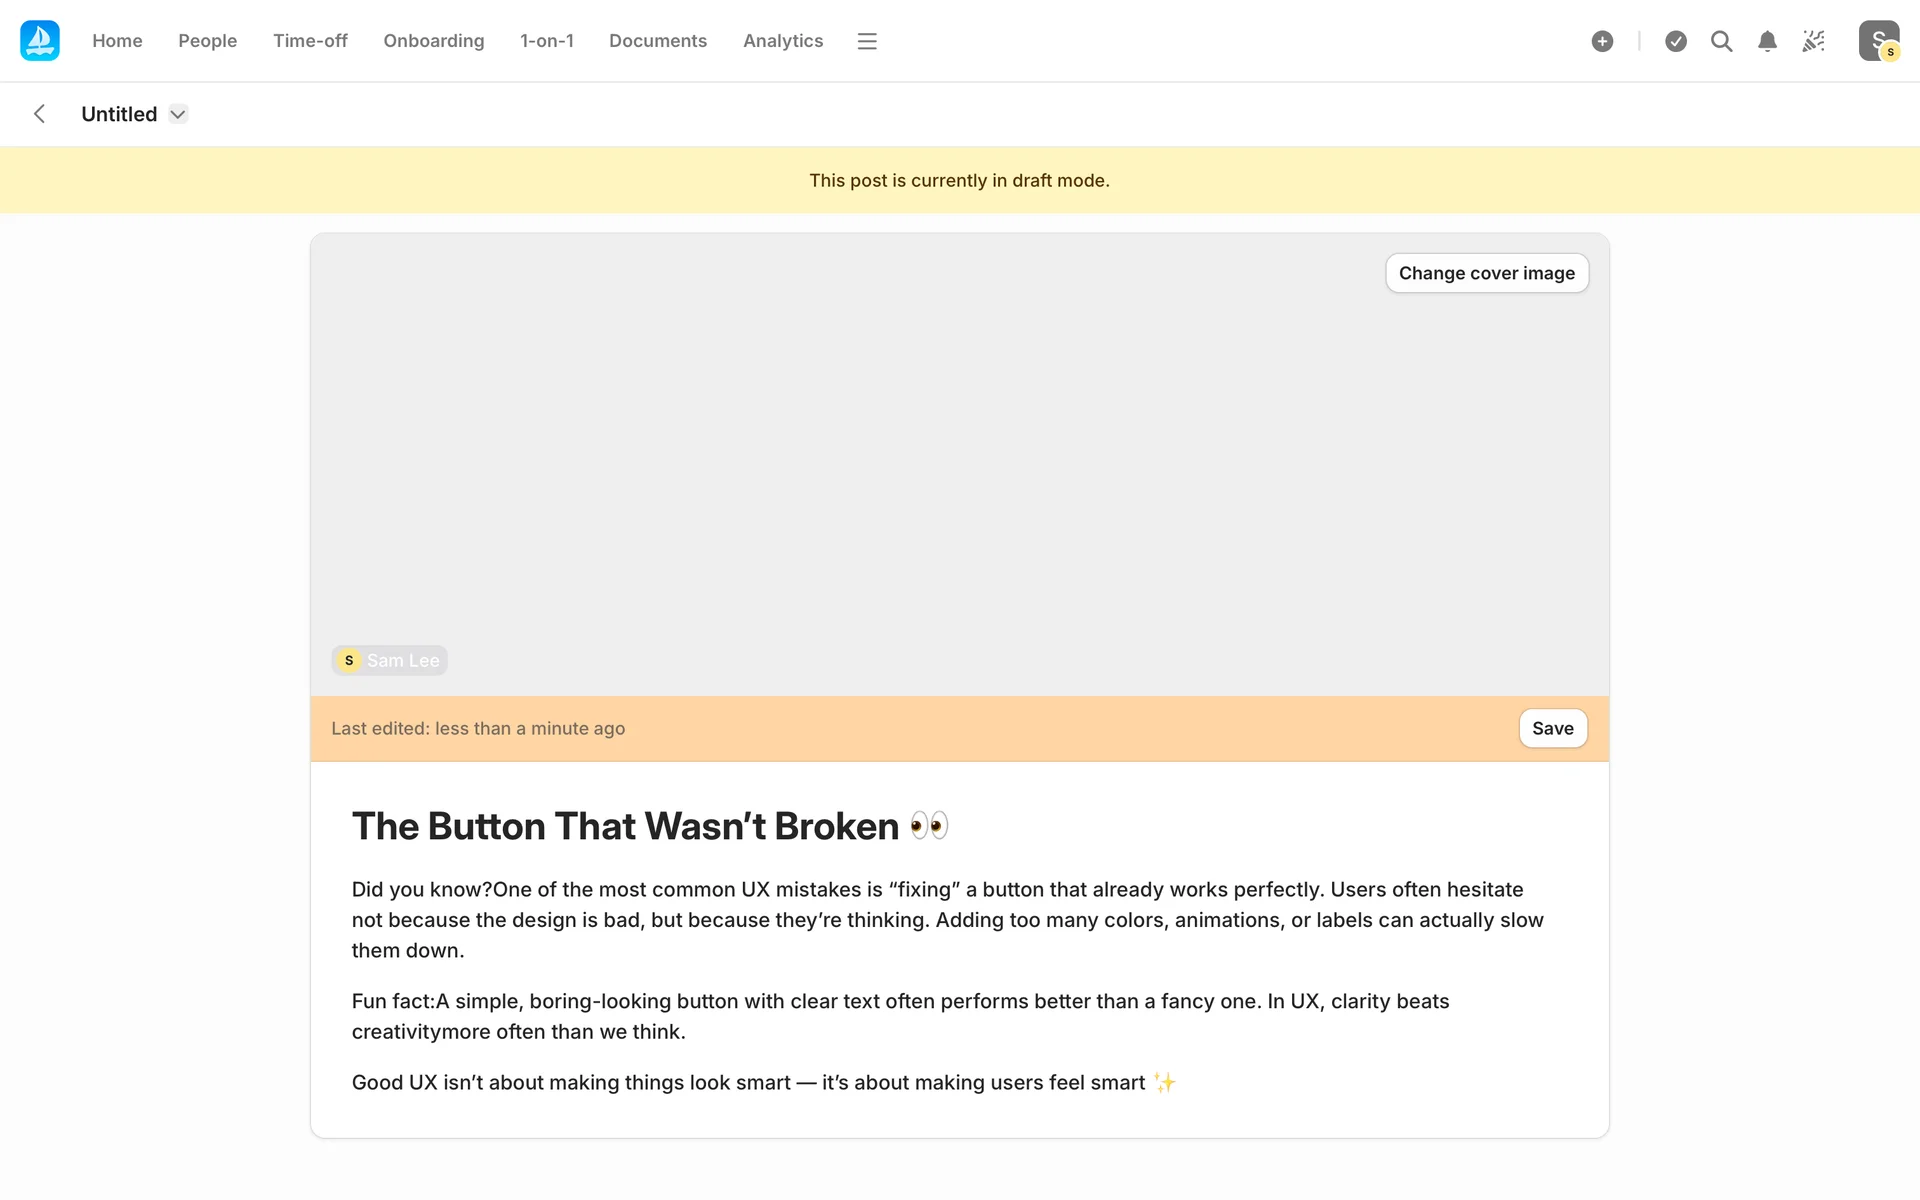Click the Sam Lee author tag
This screenshot has height=1200, width=1920.
point(390,660)
